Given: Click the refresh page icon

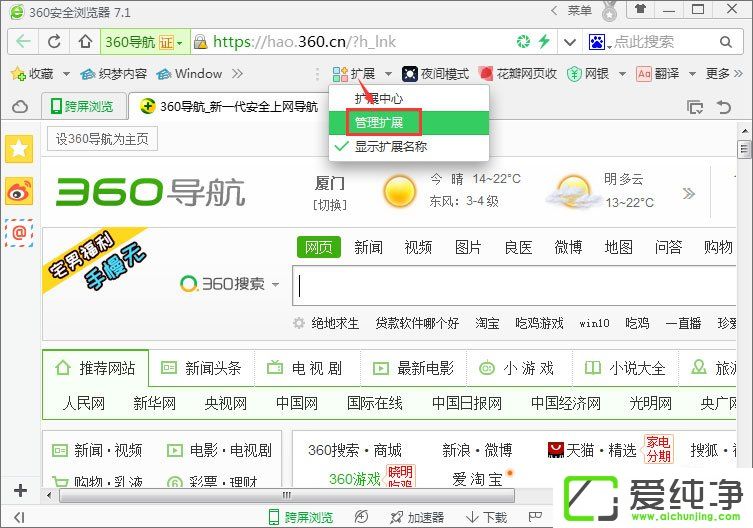Looking at the screenshot, I should pos(54,42).
